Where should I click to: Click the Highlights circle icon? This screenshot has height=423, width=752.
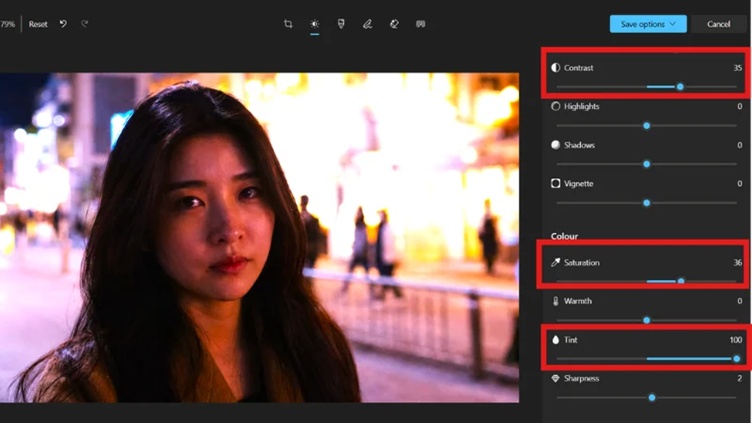pyautogui.click(x=555, y=106)
